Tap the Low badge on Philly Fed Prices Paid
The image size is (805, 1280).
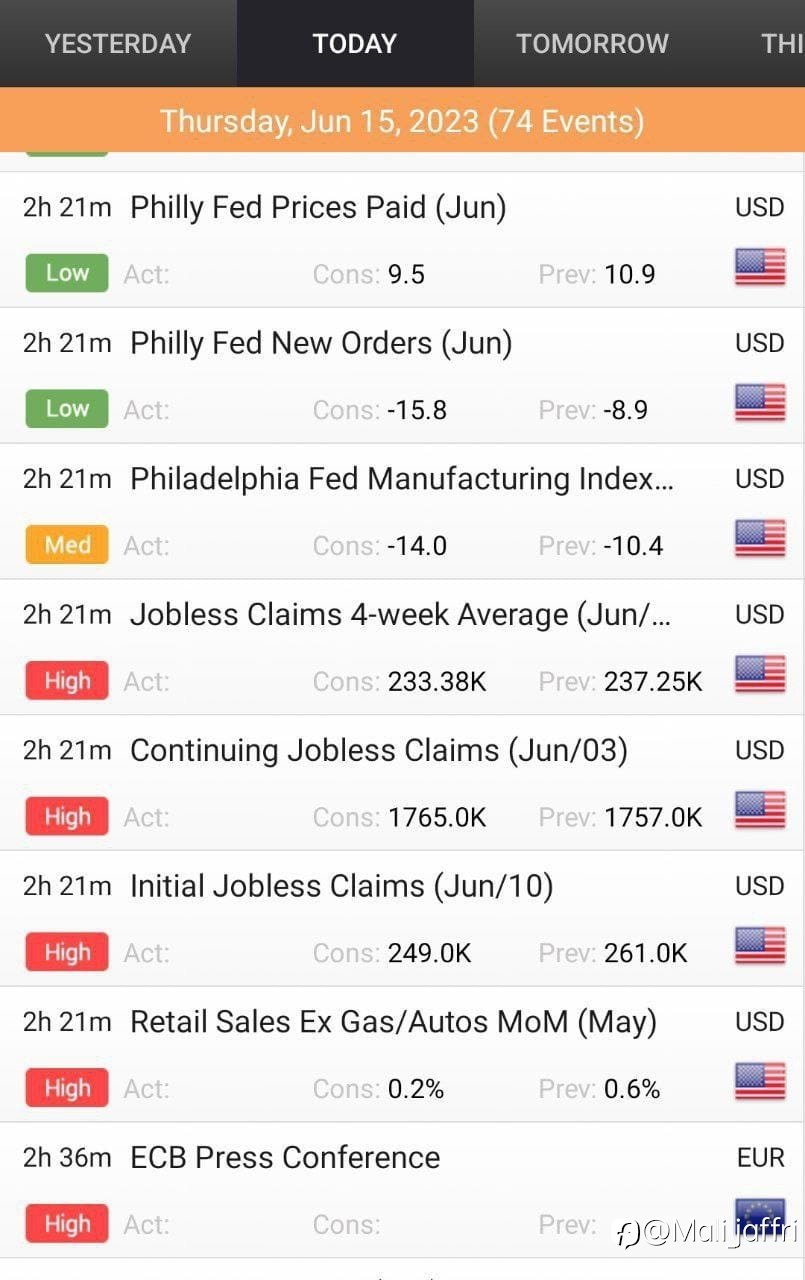point(67,273)
